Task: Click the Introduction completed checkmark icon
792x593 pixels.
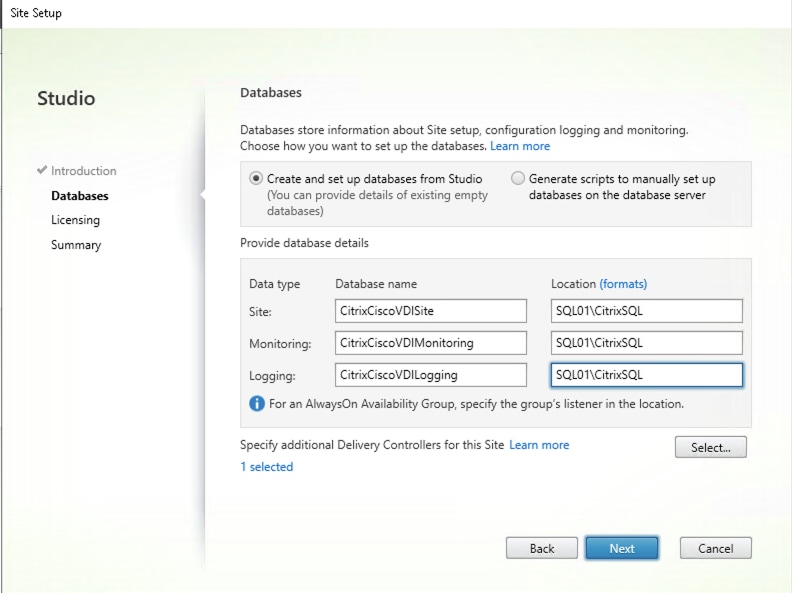Action: pos(42,170)
